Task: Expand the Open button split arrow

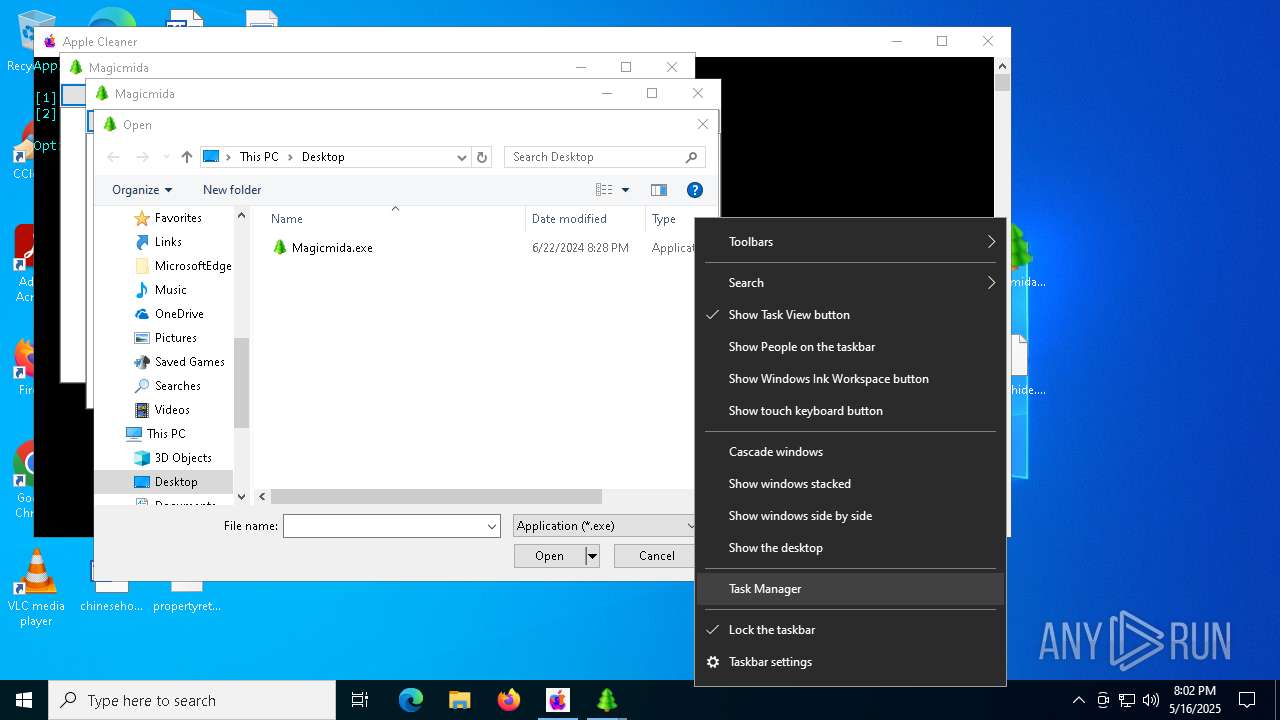Action: click(x=592, y=556)
